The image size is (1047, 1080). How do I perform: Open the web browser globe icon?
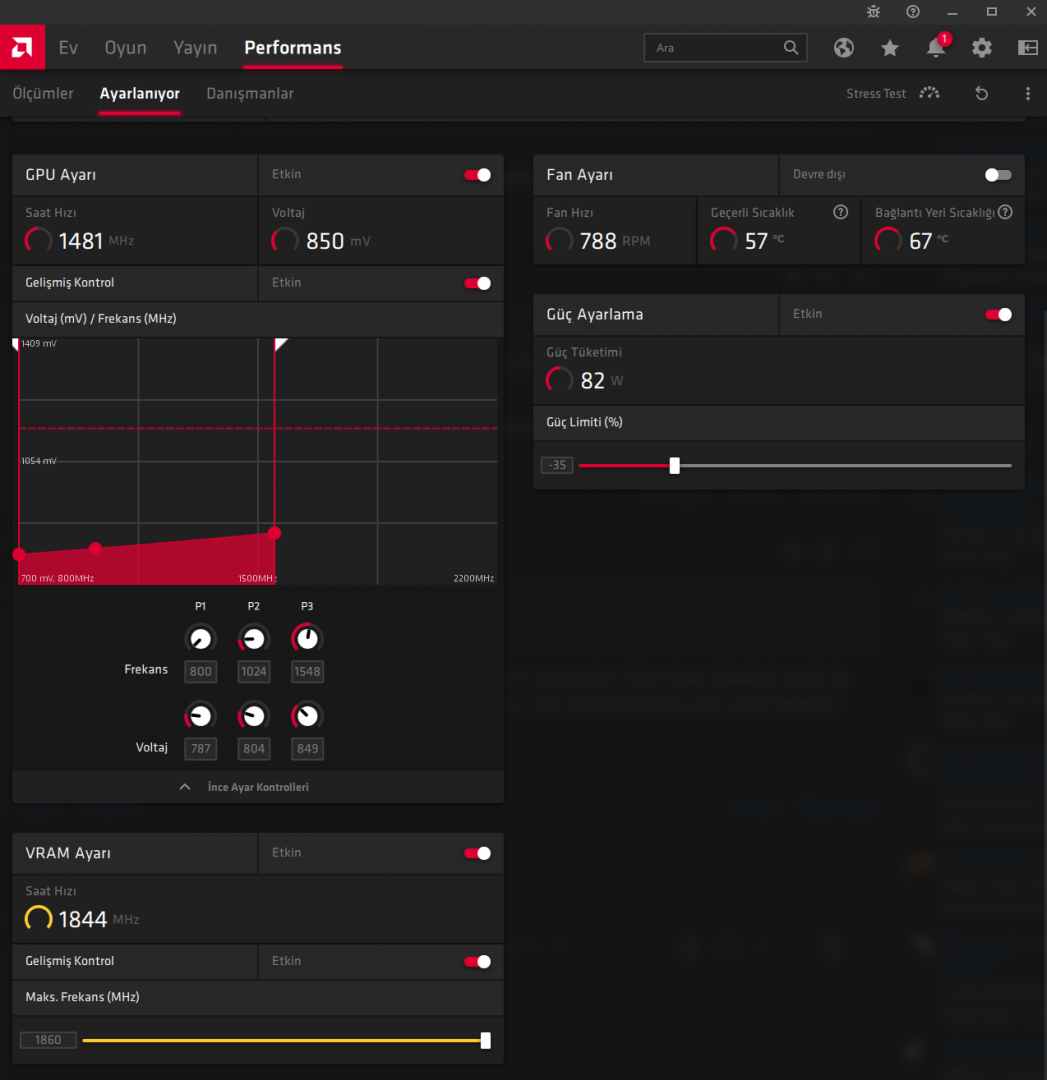844,48
